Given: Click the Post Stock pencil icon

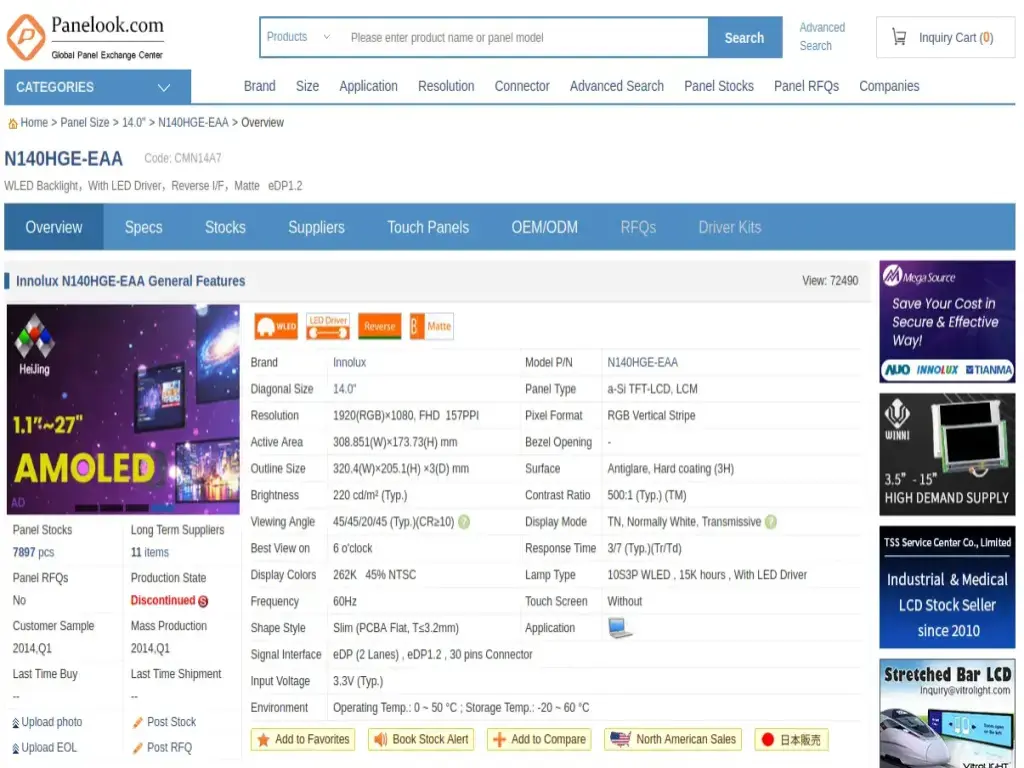Looking at the screenshot, I should click(x=137, y=722).
